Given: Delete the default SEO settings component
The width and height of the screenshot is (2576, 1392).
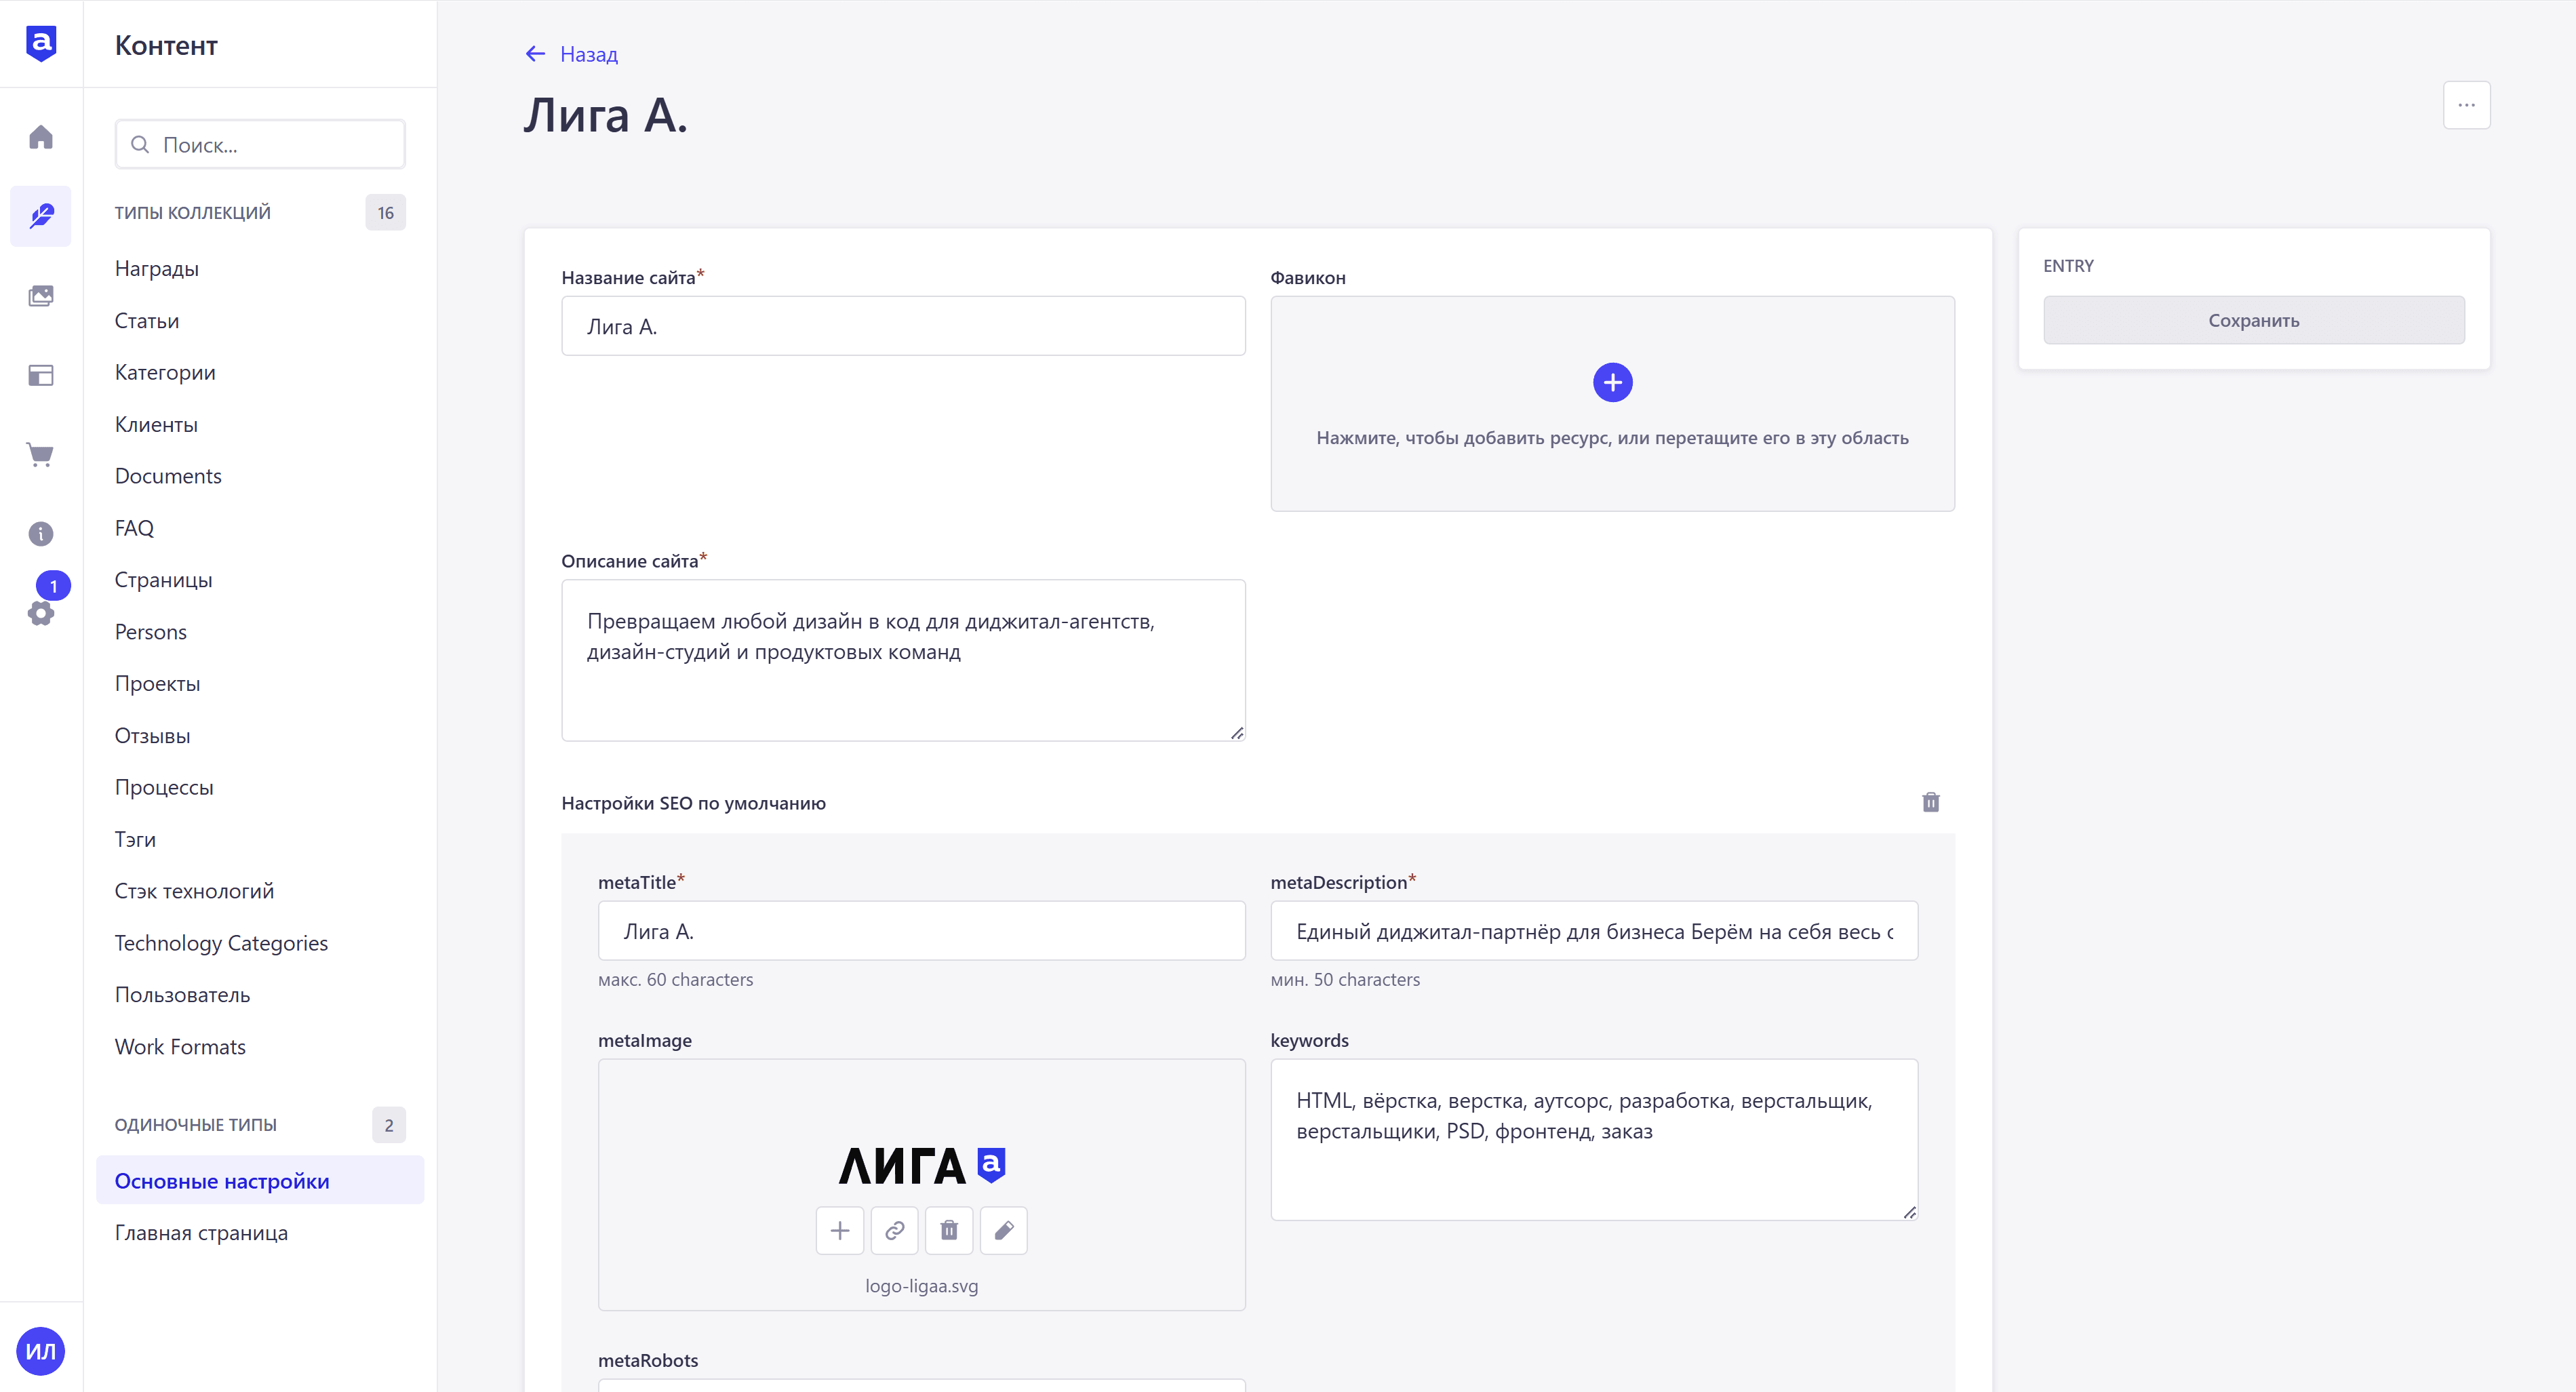Looking at the screenshot, I should click(1931, 802).
